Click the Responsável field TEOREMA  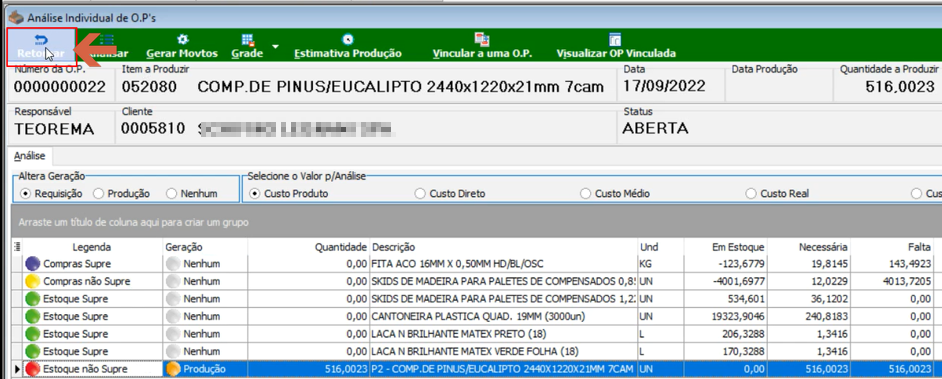point(54,129)
